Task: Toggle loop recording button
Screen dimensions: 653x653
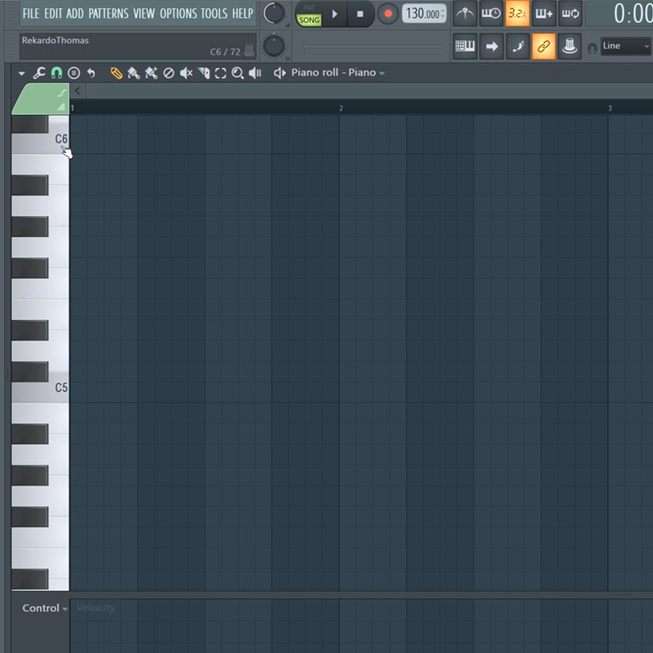Action: pyautogui.click(x=570, y=14)
